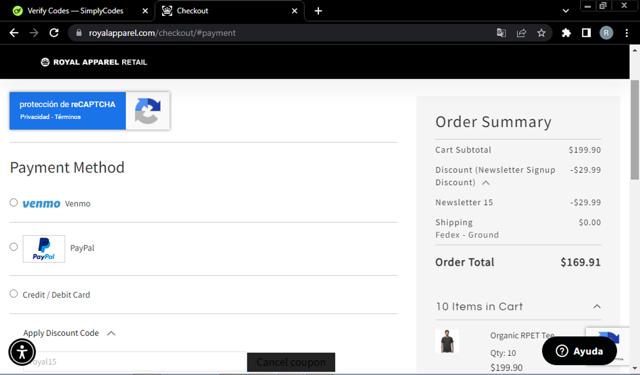The height and width of the screenshot is (375, 640).
Task: Select Venmo payment radio button
Action: 13,202
